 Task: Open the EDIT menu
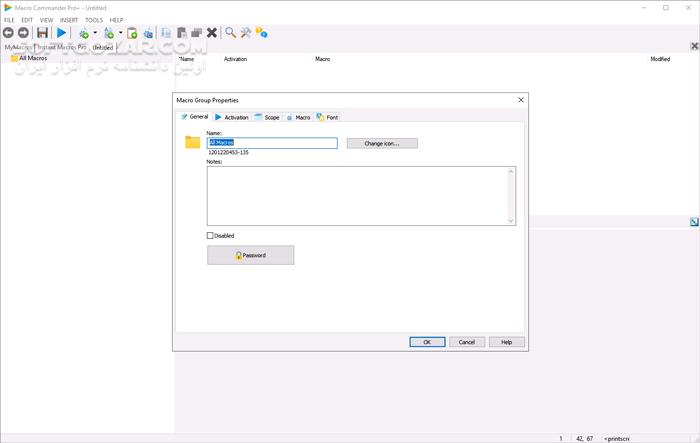click(27, 20)
